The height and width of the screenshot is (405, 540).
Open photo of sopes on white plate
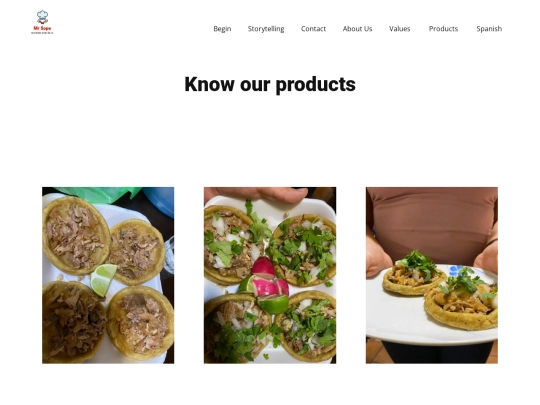click(x=432, y=275)
